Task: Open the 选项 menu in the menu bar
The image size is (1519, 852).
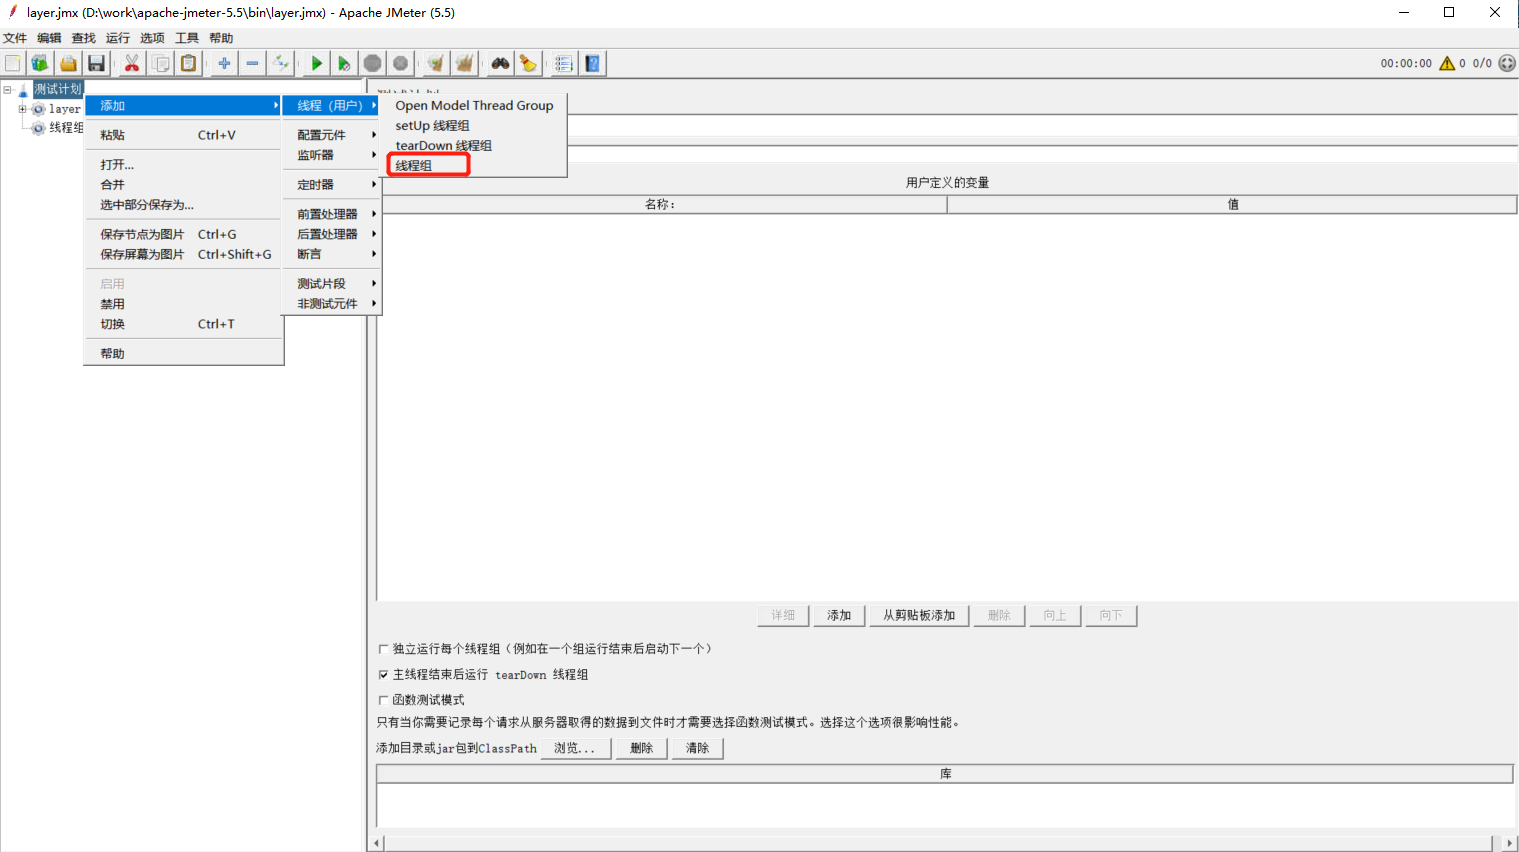Action: (152, 38)
